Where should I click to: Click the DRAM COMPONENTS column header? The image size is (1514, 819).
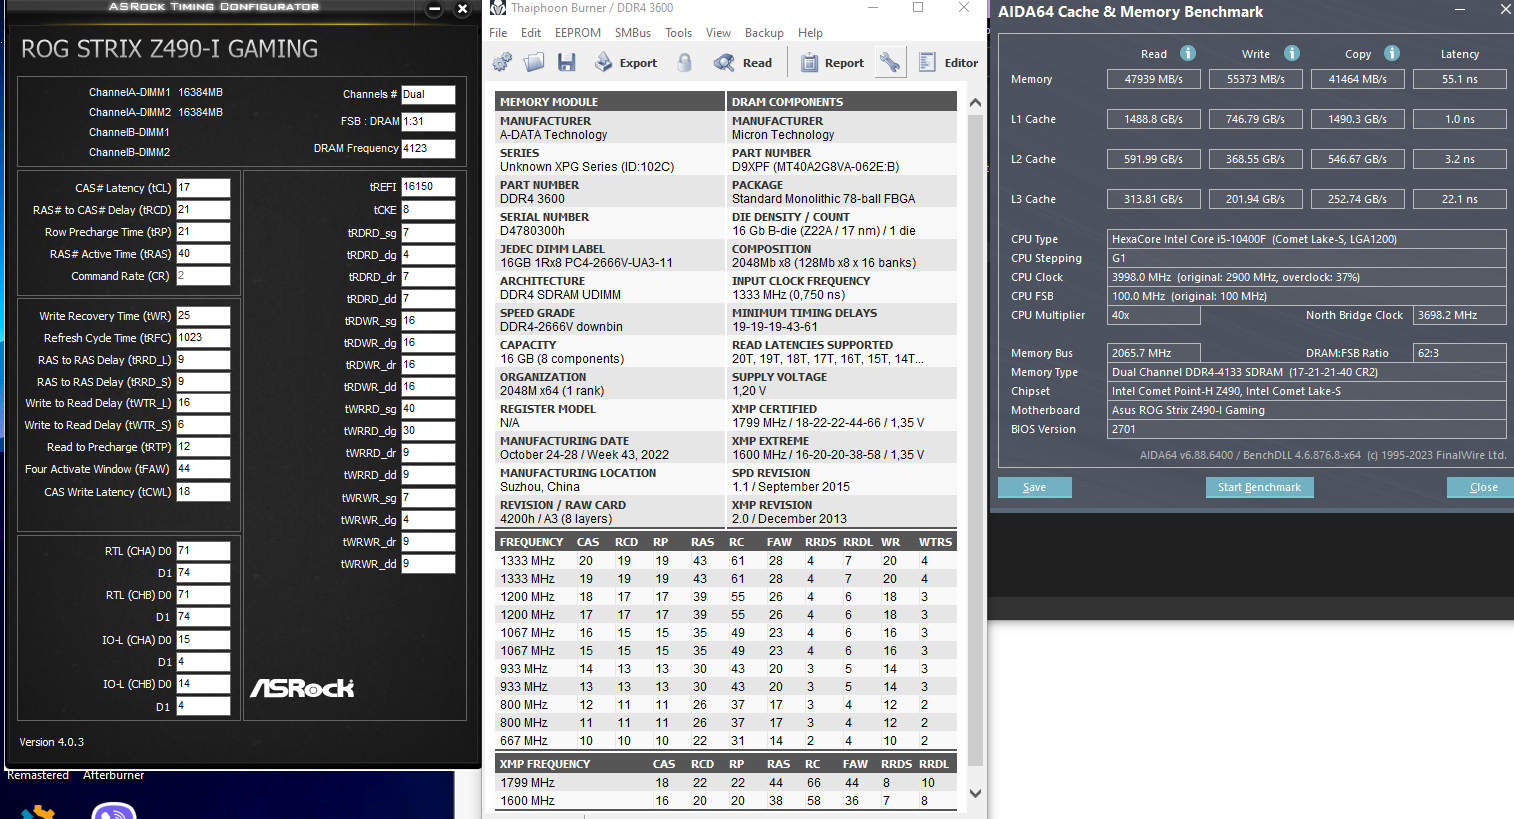click(x=842, y=102)
